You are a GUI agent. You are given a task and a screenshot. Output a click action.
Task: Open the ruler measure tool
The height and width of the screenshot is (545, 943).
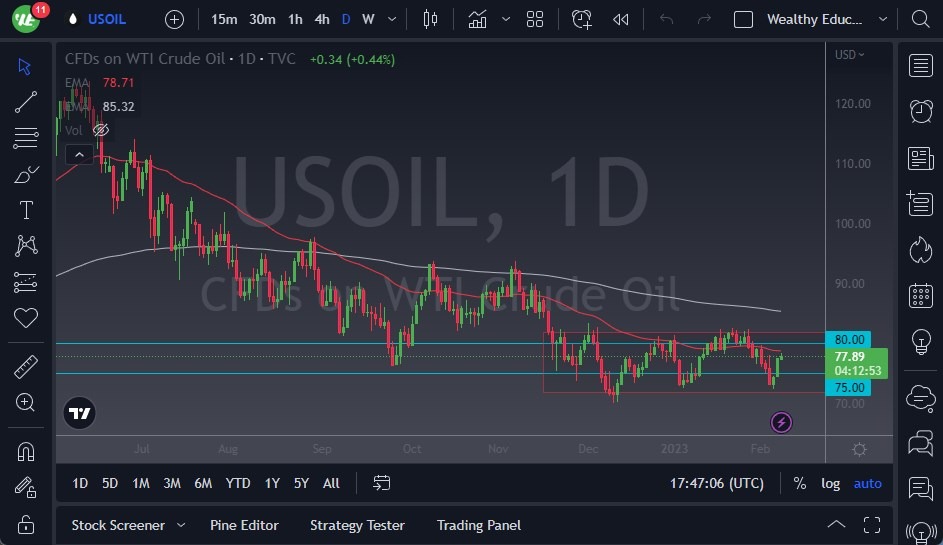click(25, 366)
